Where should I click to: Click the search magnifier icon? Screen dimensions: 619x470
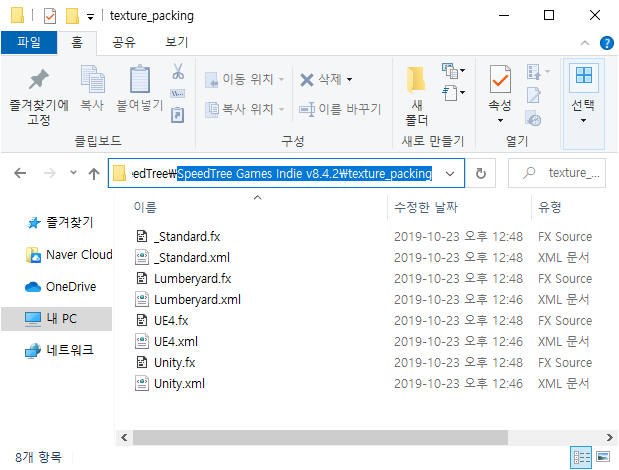529,172
